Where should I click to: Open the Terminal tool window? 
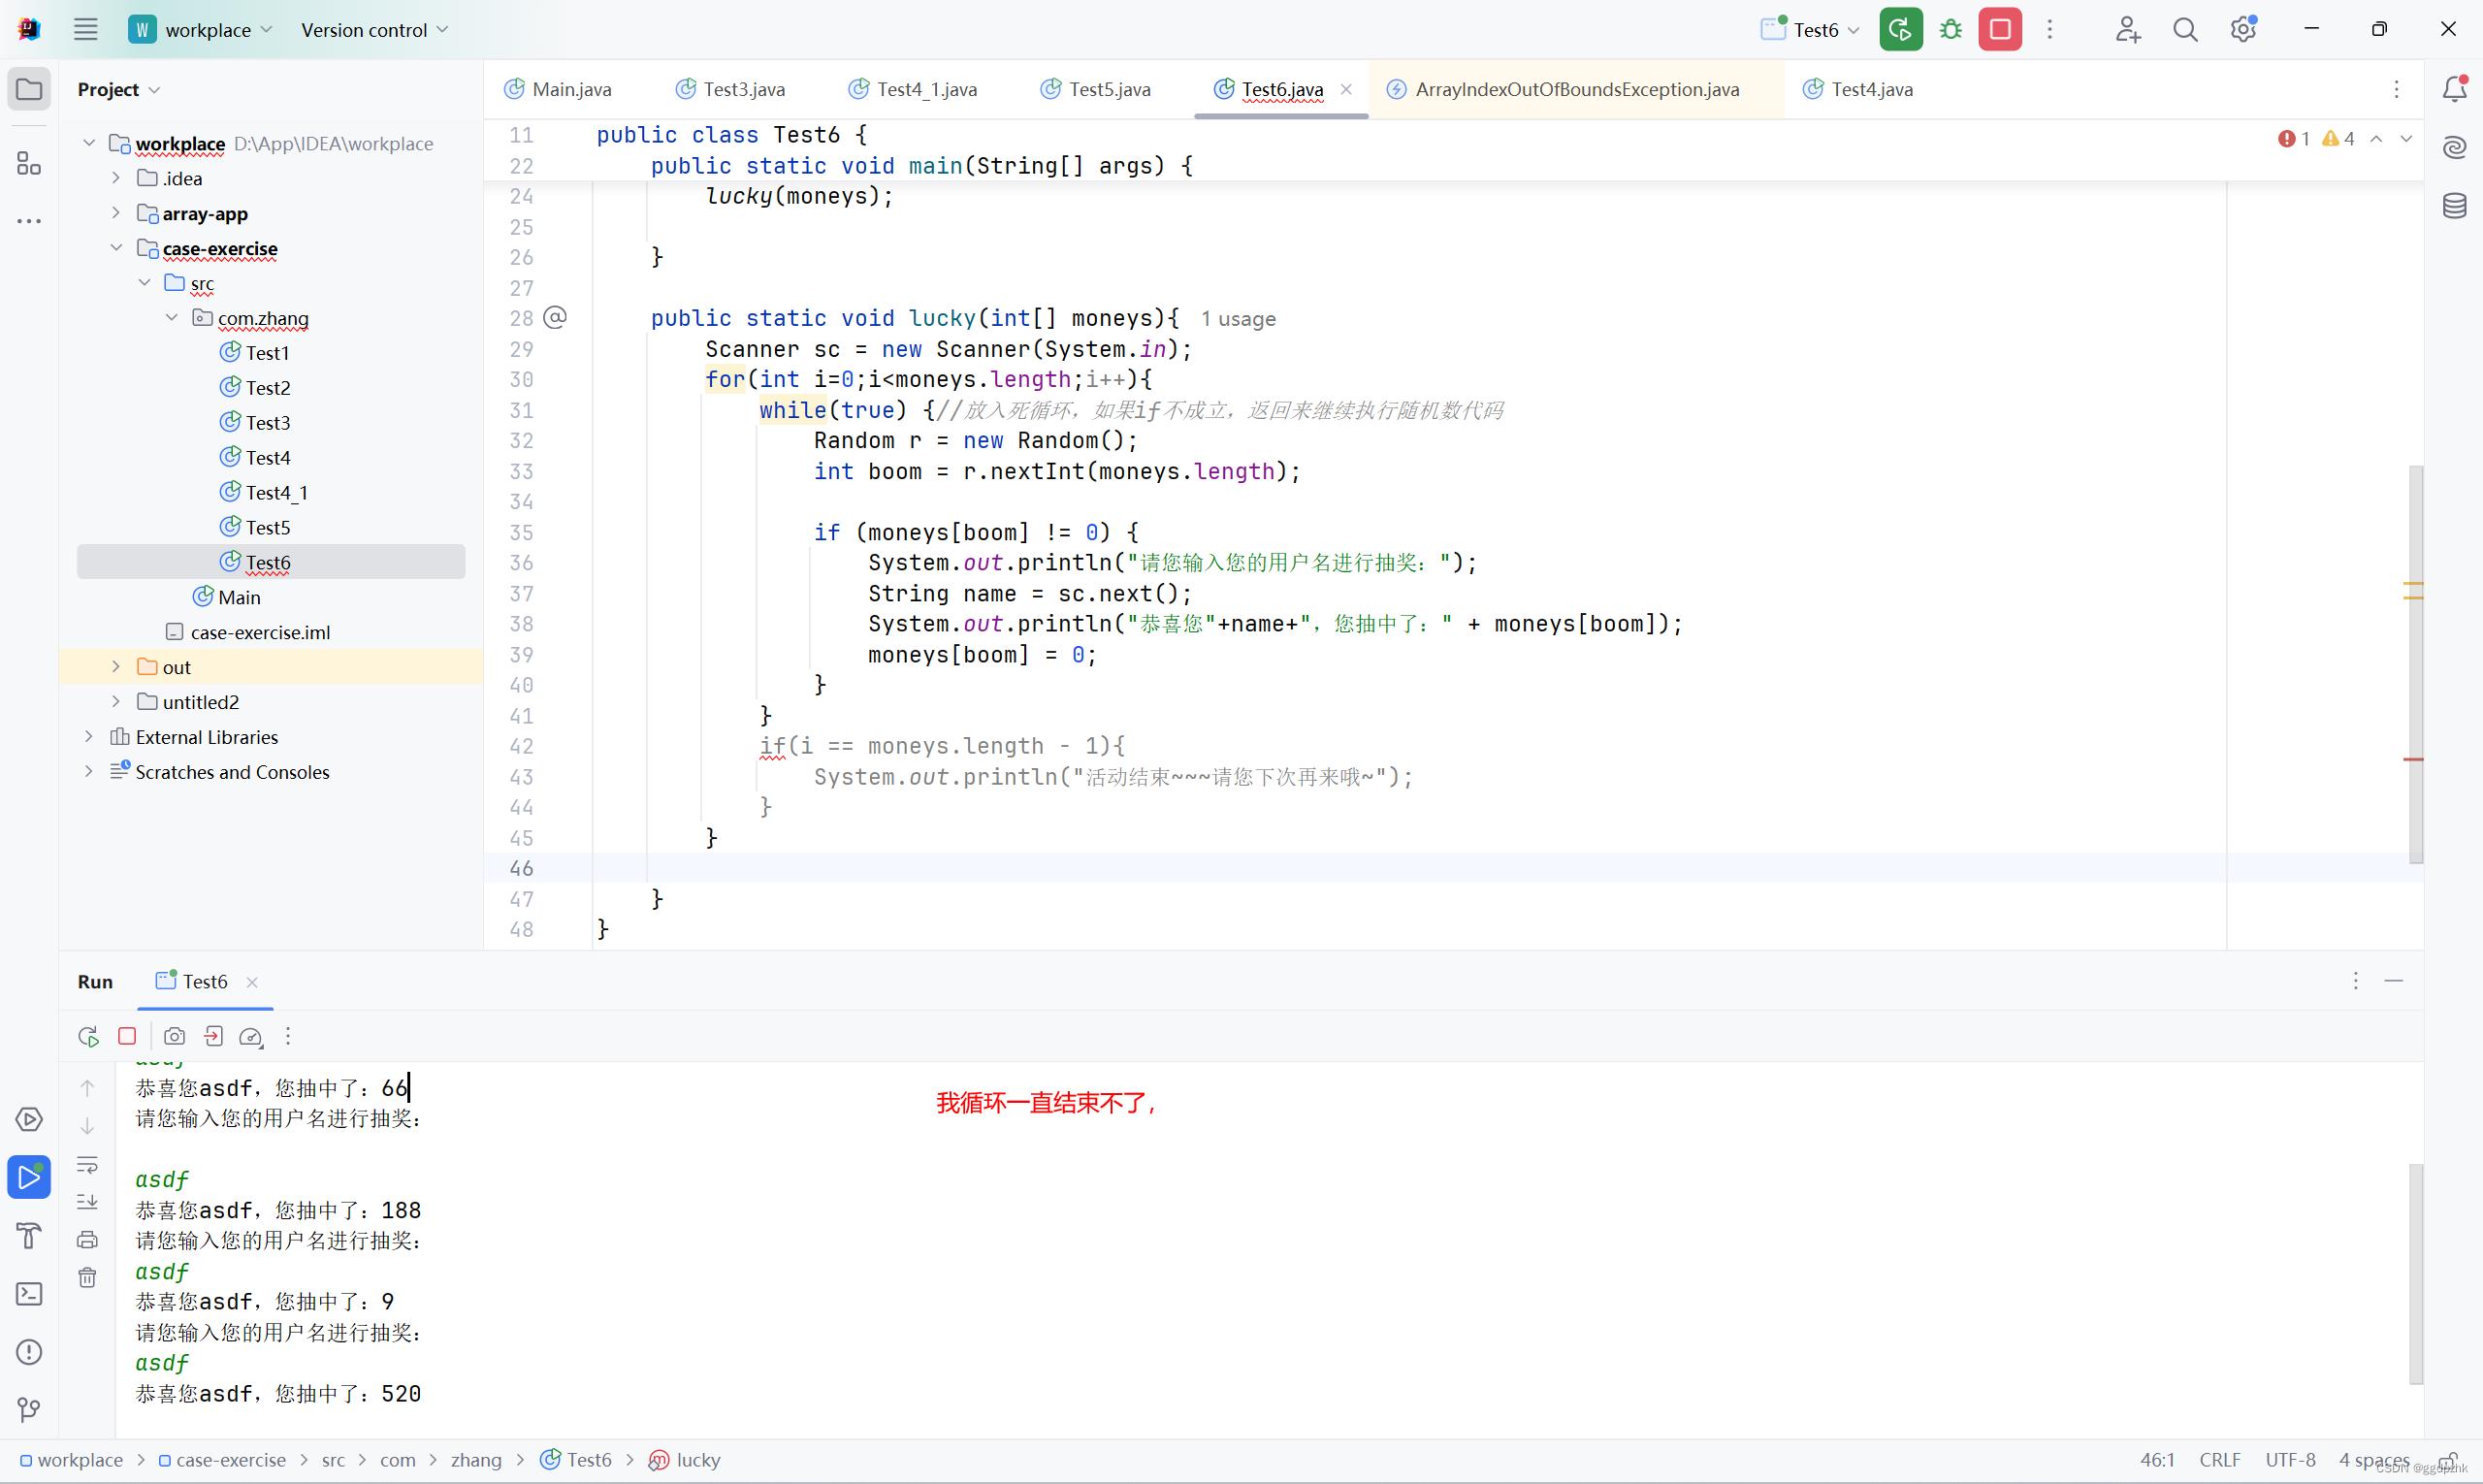click(x=29, y=1294)
